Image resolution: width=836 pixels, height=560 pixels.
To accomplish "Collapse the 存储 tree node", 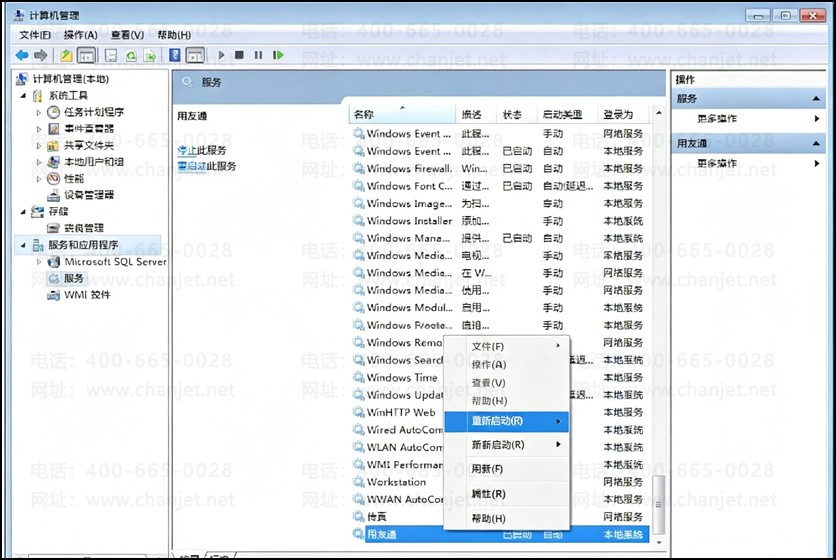I will click(23, 212).
